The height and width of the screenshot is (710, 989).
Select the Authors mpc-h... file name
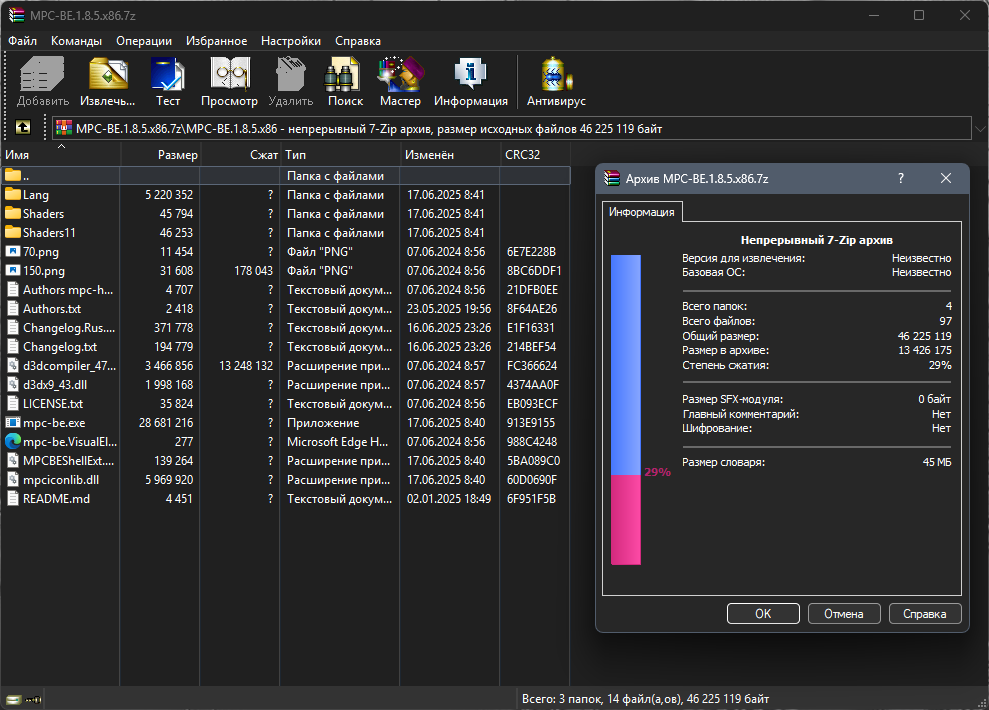68,290
